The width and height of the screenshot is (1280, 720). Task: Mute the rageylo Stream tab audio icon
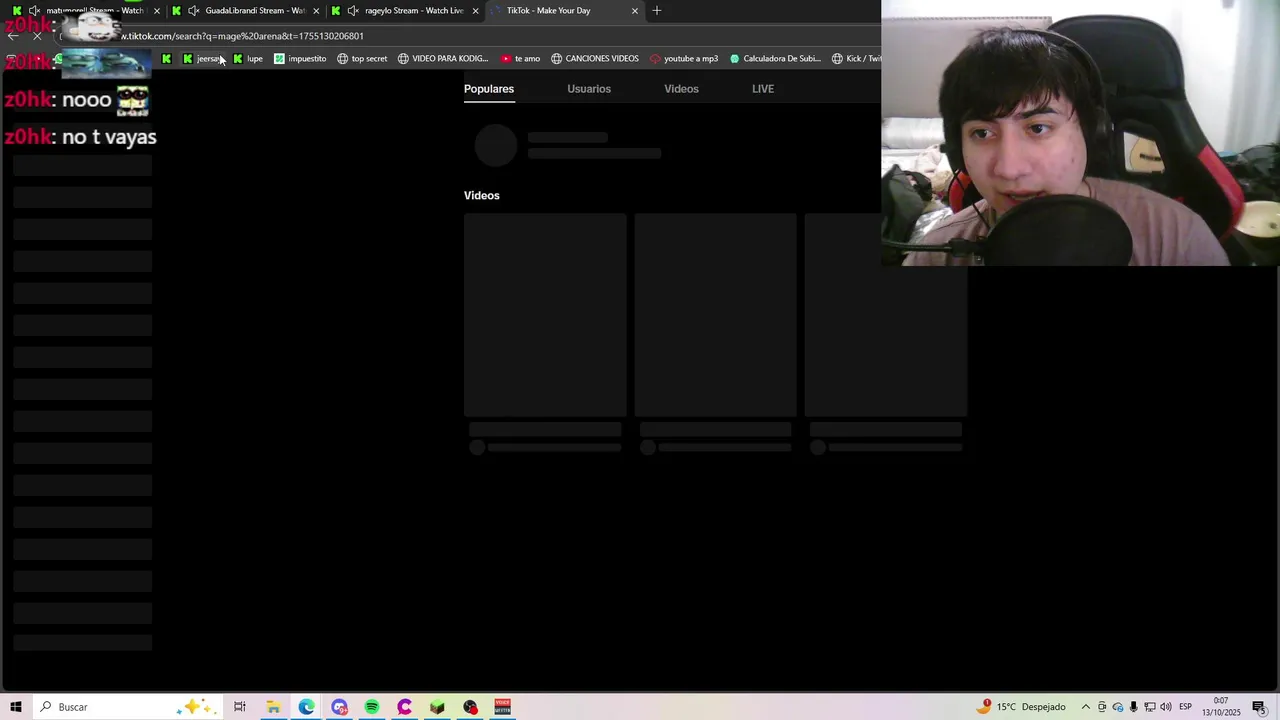tap(353, 11)
